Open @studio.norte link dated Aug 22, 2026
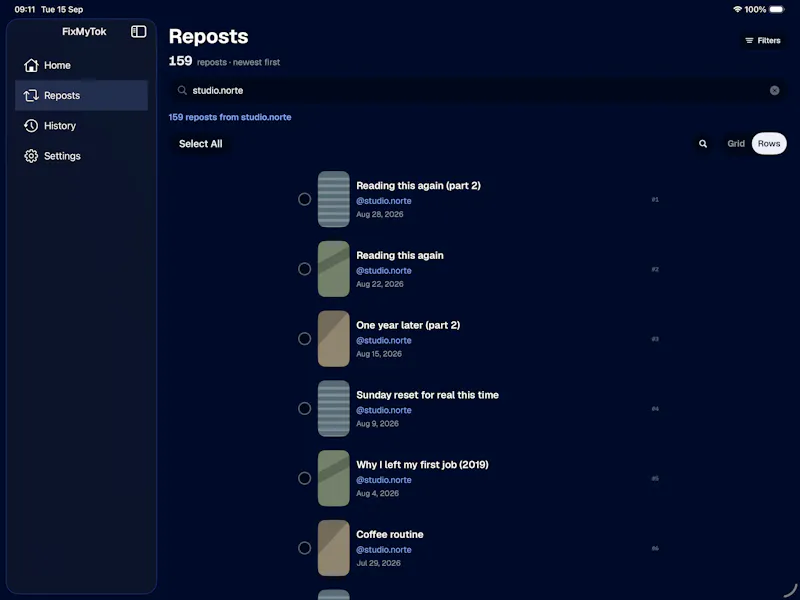 (384, 271)
